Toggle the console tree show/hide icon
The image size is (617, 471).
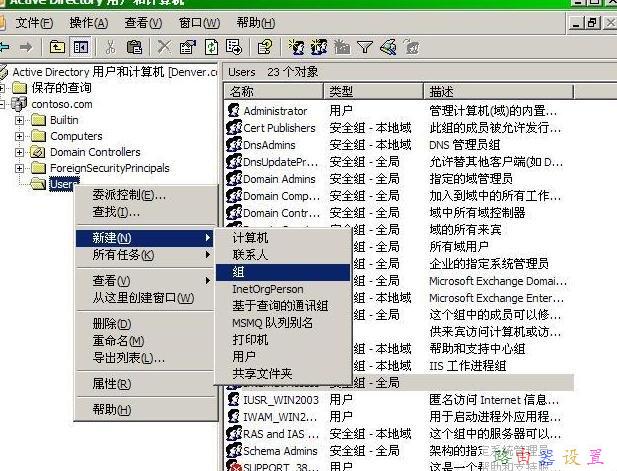coord(81,47)
